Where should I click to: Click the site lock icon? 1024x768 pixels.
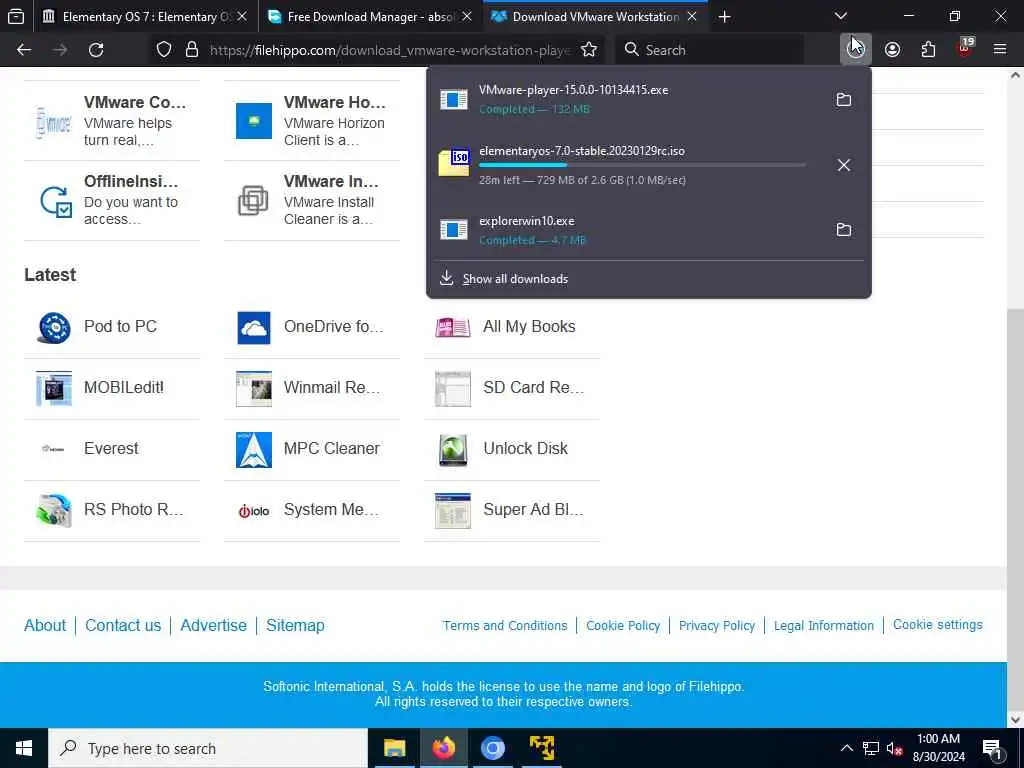pyautogui.click(x=191, y=50)
